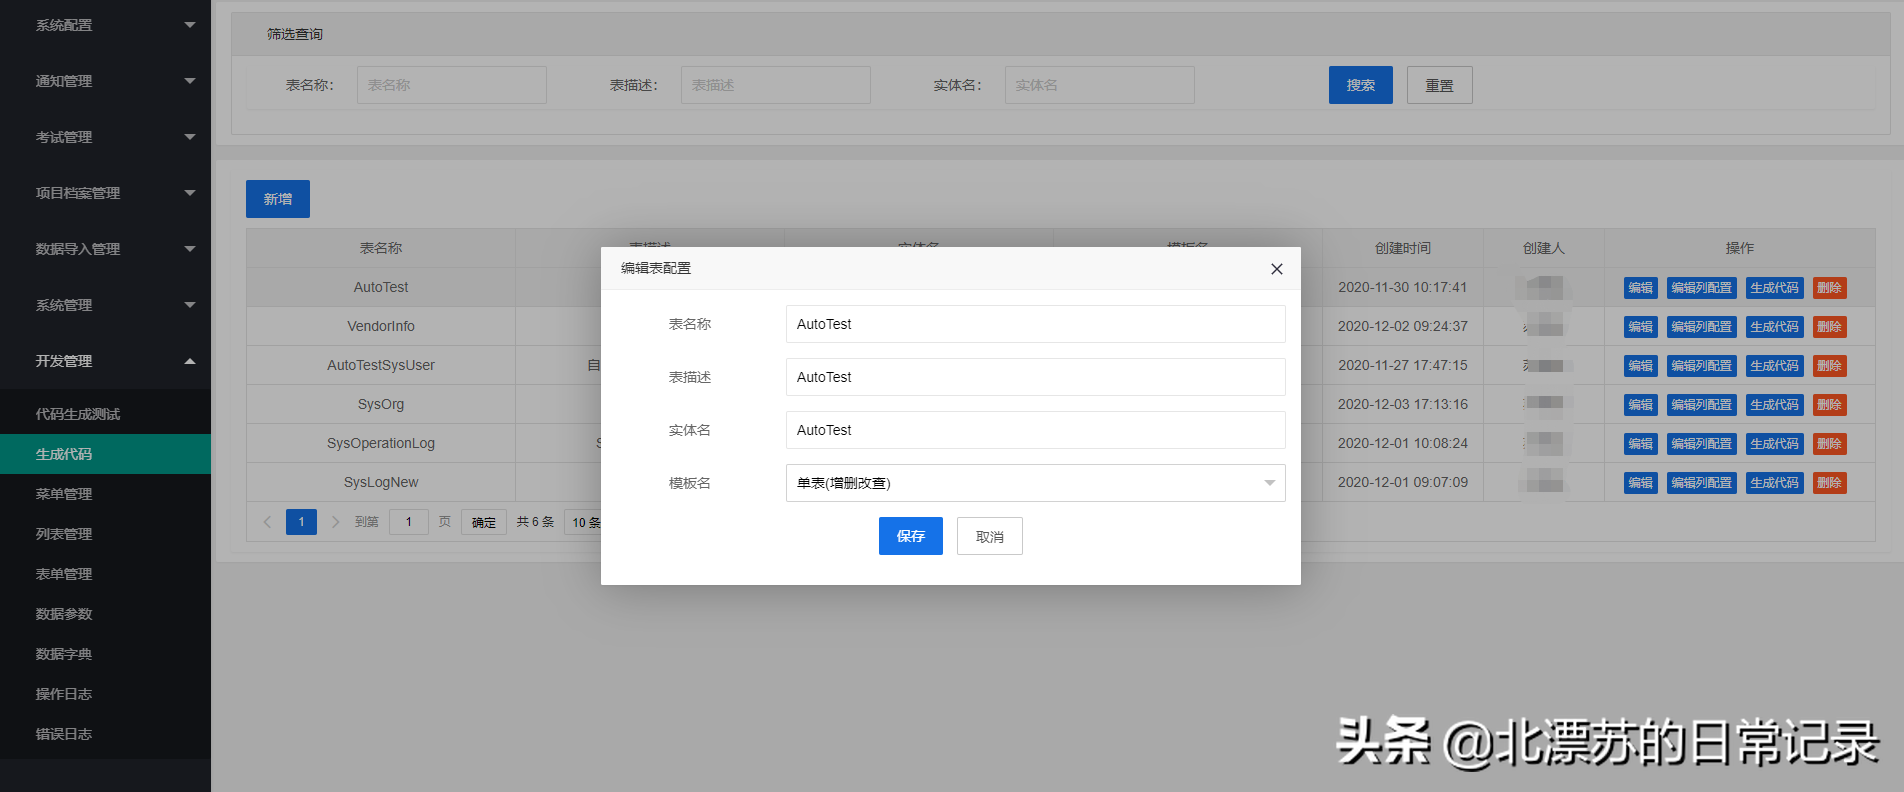Delete the AutoTestSysUser row with 删除
1904x792 pixels.
1829,366
